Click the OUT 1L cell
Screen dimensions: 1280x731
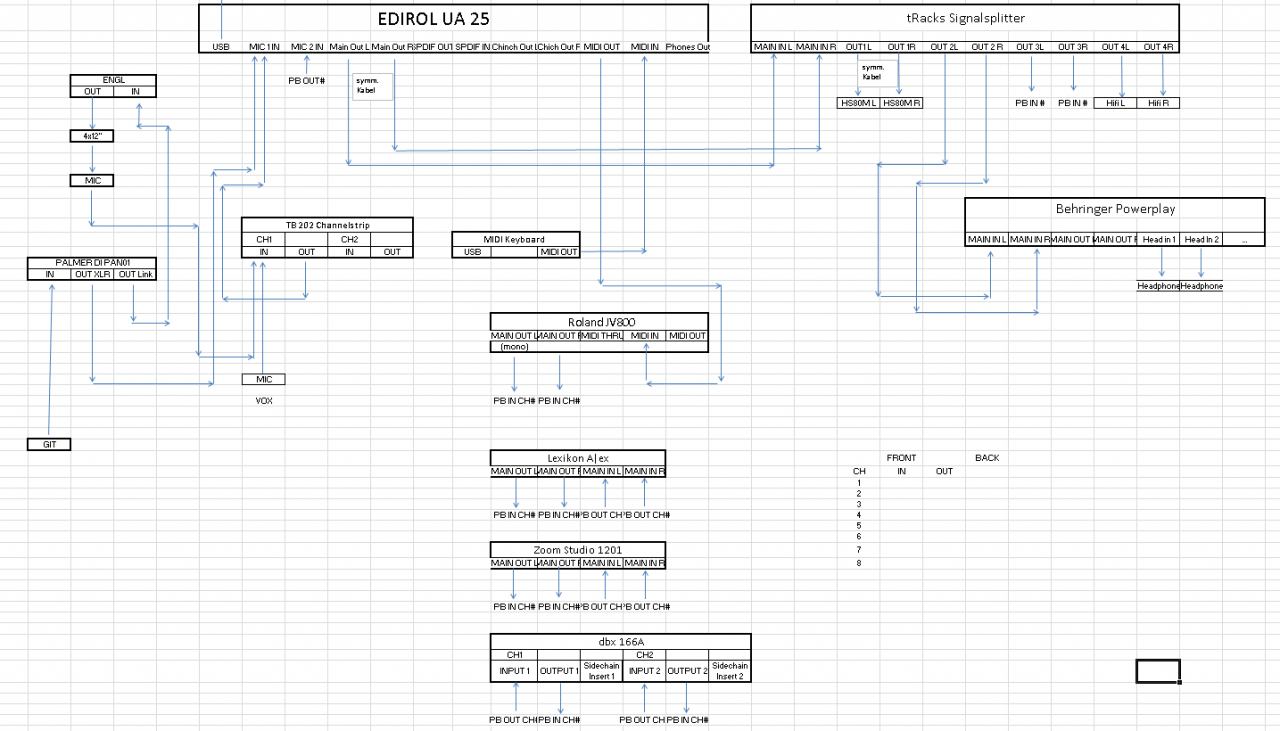point(858,47)
